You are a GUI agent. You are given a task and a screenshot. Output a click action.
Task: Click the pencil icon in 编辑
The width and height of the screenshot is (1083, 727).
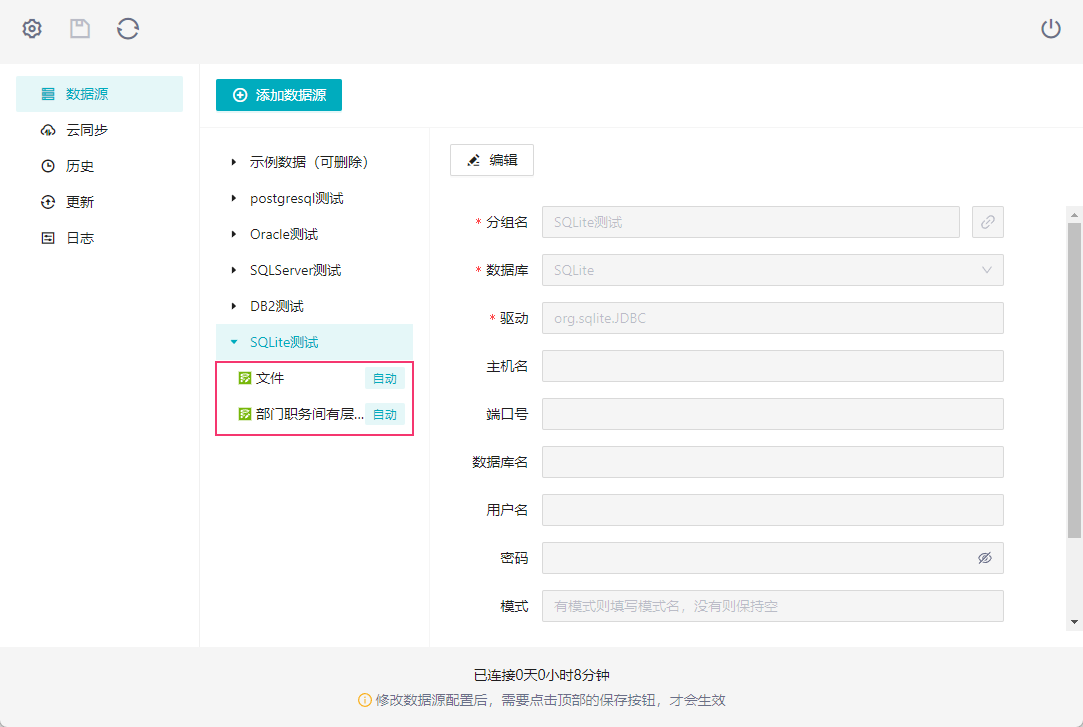tap(474, 160)
